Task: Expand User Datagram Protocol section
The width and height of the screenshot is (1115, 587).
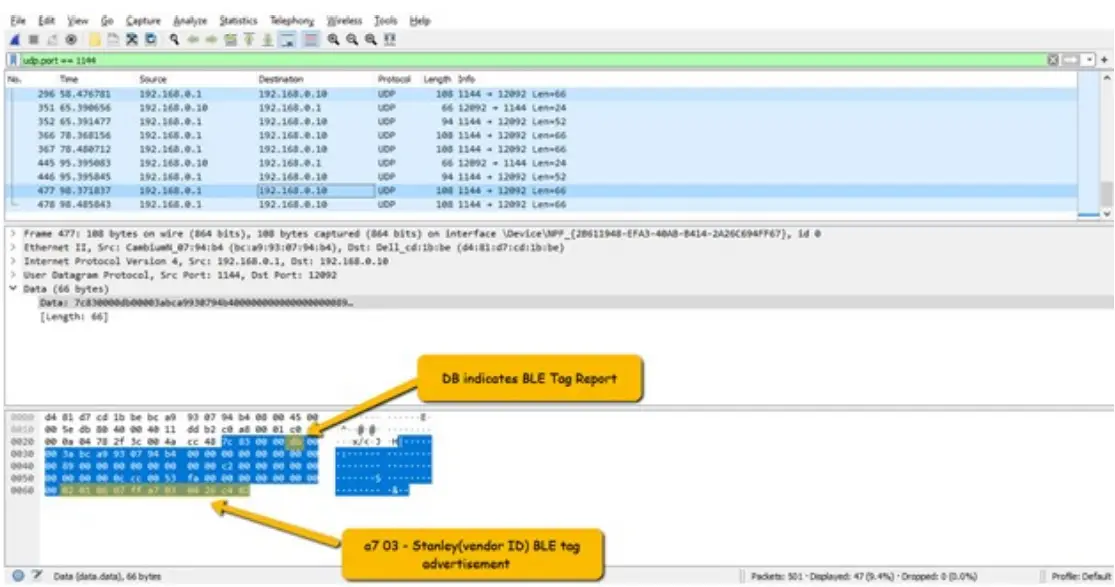Action: [13, 275]
